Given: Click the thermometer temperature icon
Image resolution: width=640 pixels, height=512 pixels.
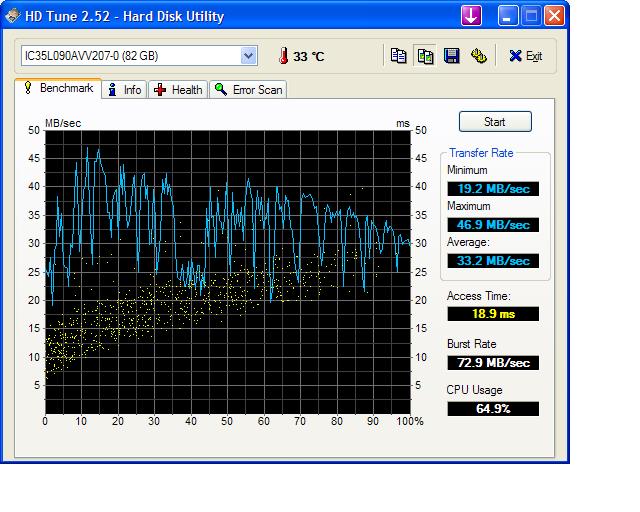Looking at the screenshot, I should click(x=283, y=56).
